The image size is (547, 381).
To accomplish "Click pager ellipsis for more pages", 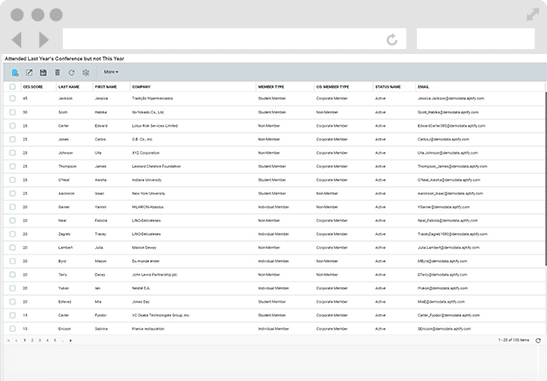I will tap(62, 340).
